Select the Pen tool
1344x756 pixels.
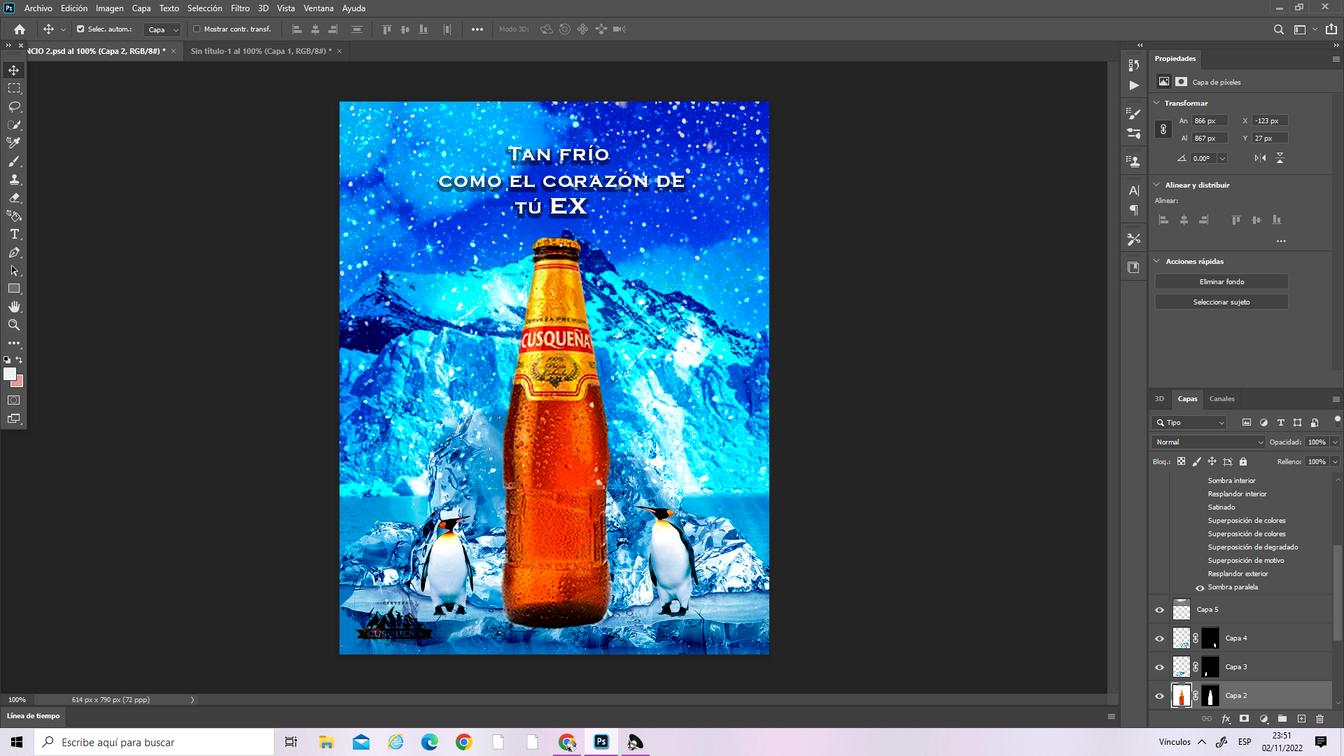[x=14, y=252]
